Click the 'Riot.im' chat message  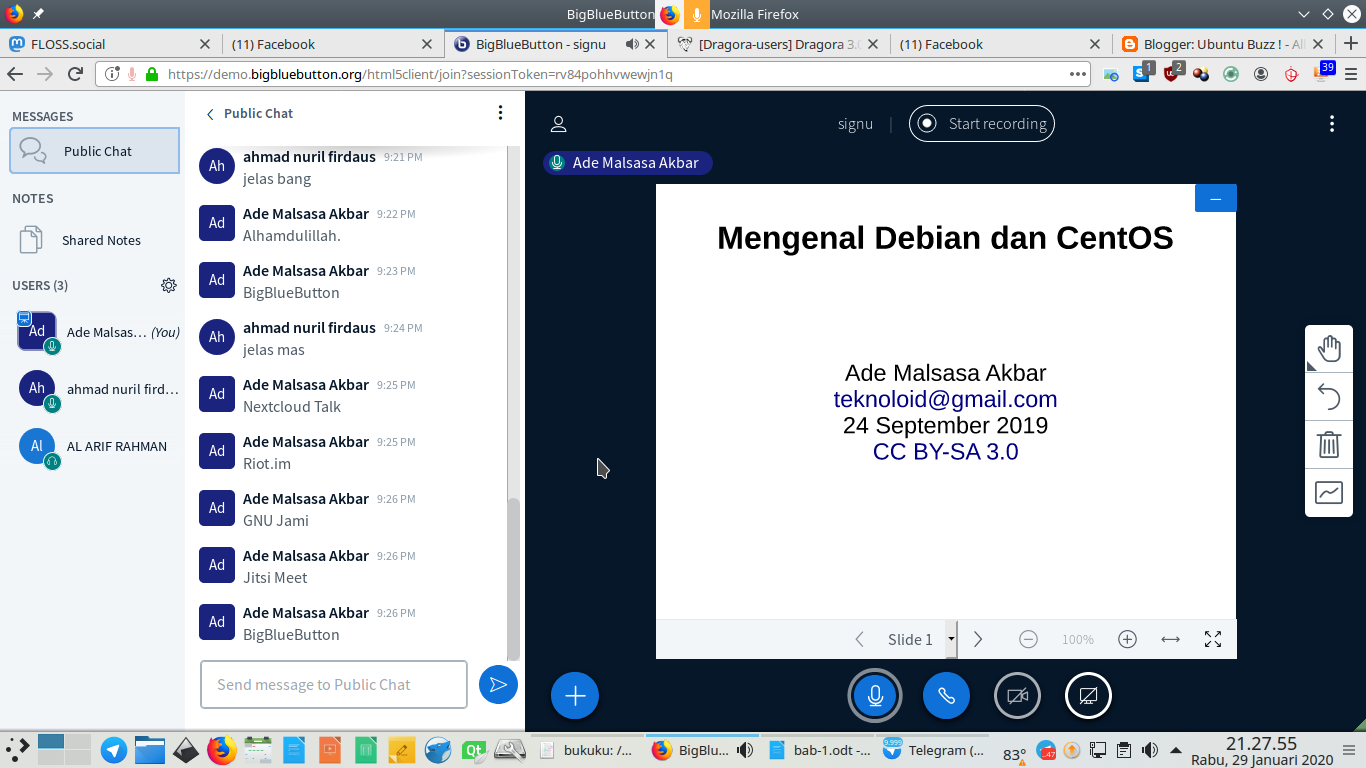pos(267,464)
